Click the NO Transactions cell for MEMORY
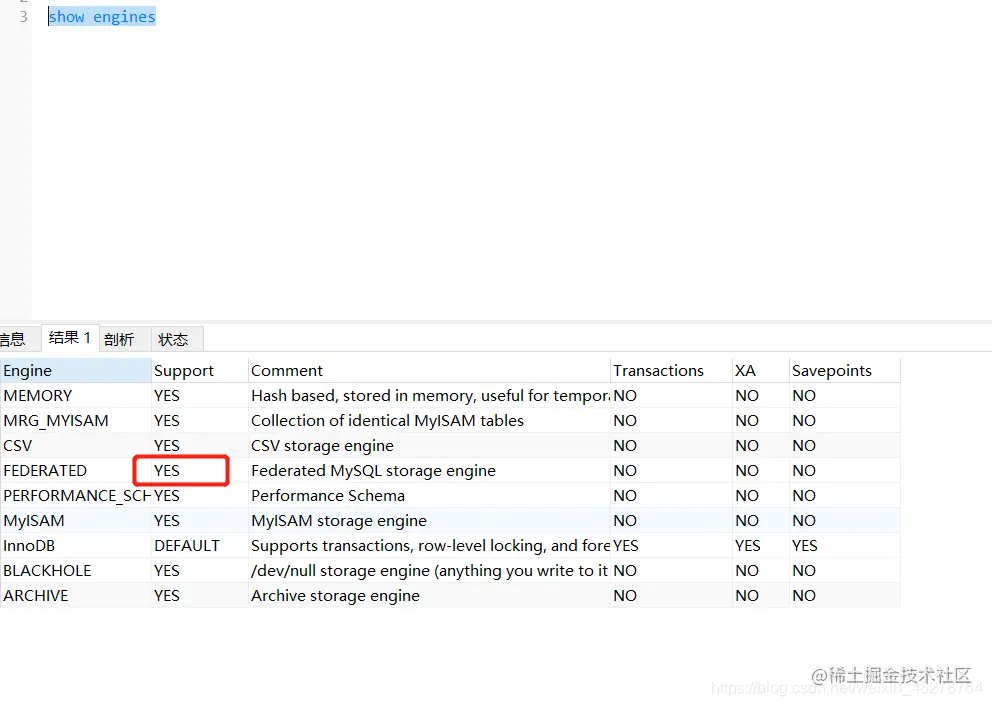The height and width of the screenshot is (706, 992). point(671,395)
